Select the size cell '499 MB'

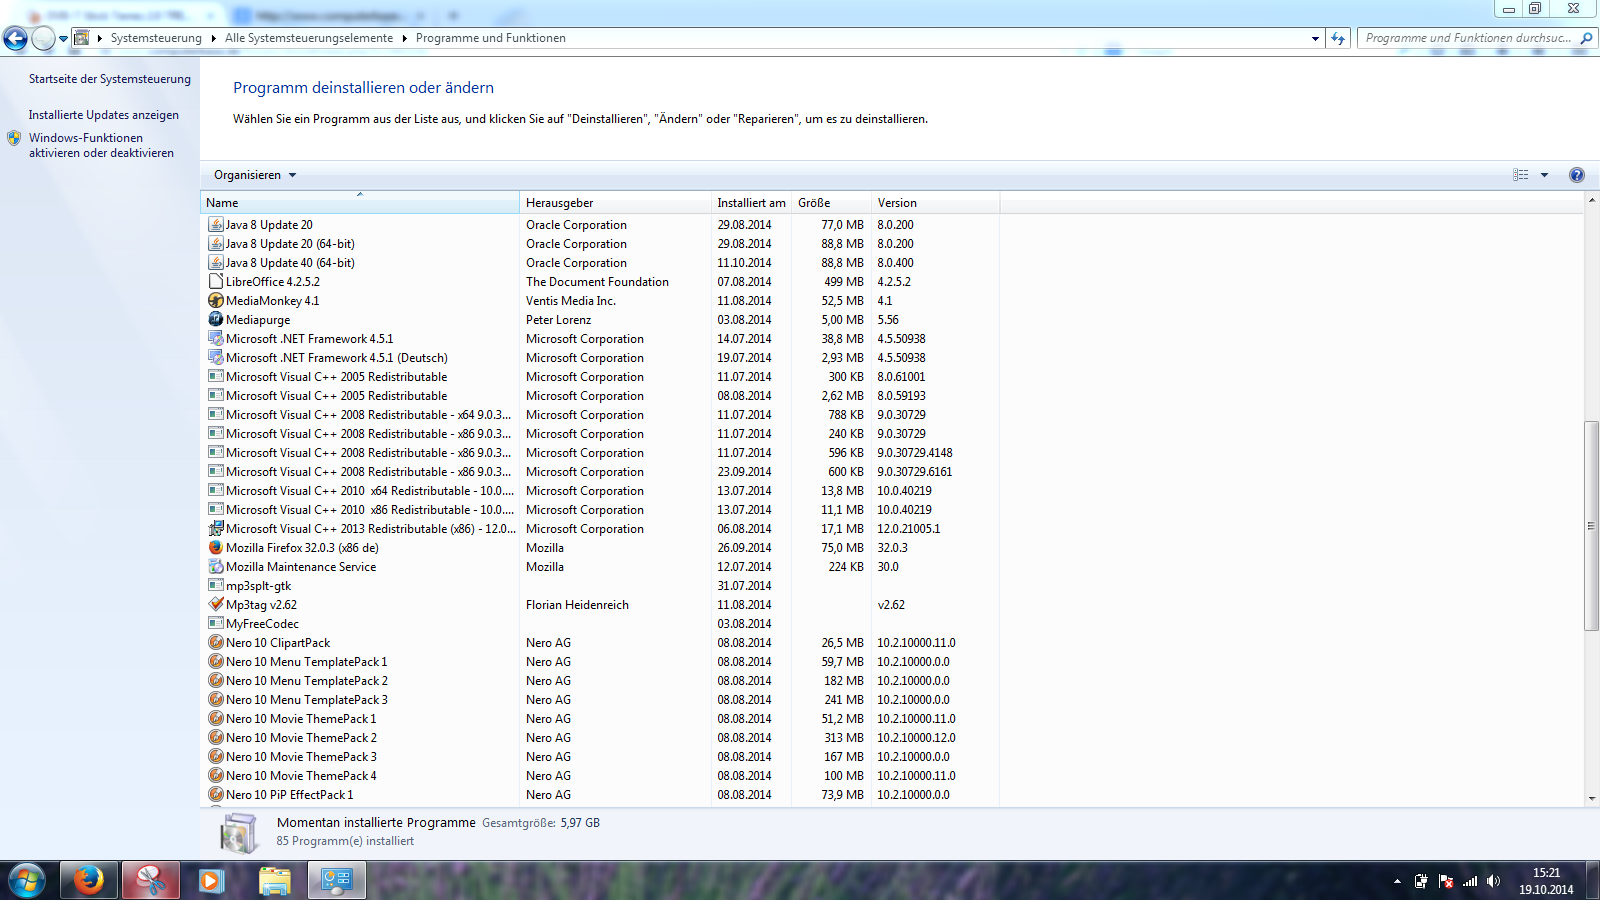tap(844, 282)
